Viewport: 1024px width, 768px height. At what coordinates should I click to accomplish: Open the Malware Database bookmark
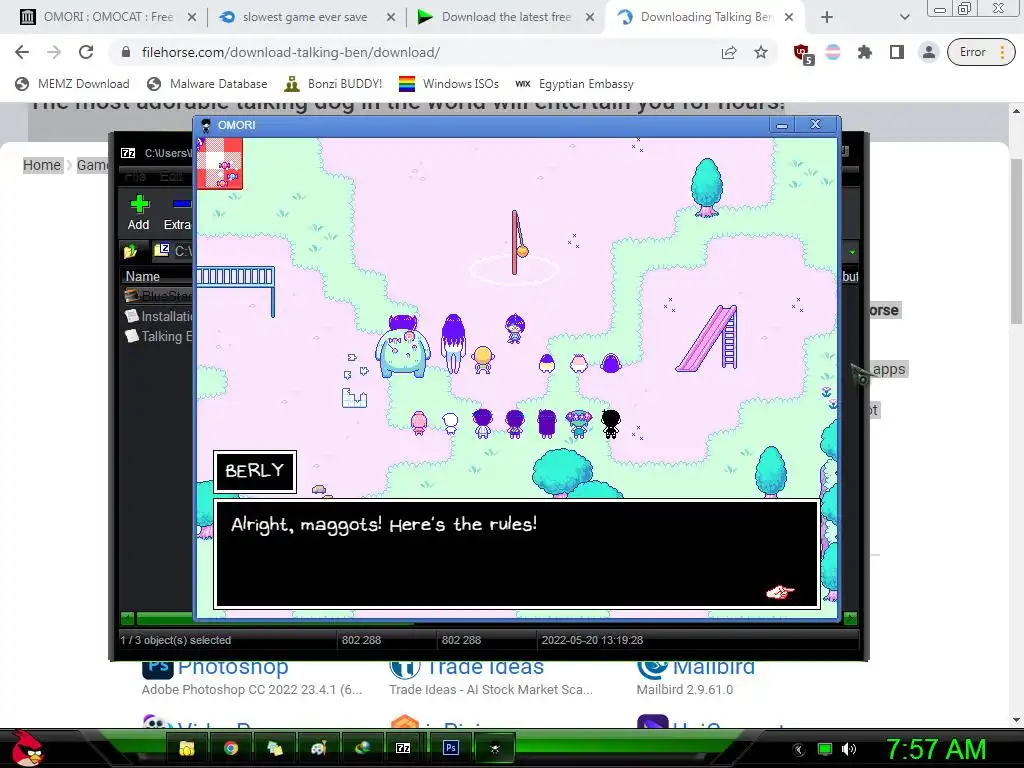[207, 84]
